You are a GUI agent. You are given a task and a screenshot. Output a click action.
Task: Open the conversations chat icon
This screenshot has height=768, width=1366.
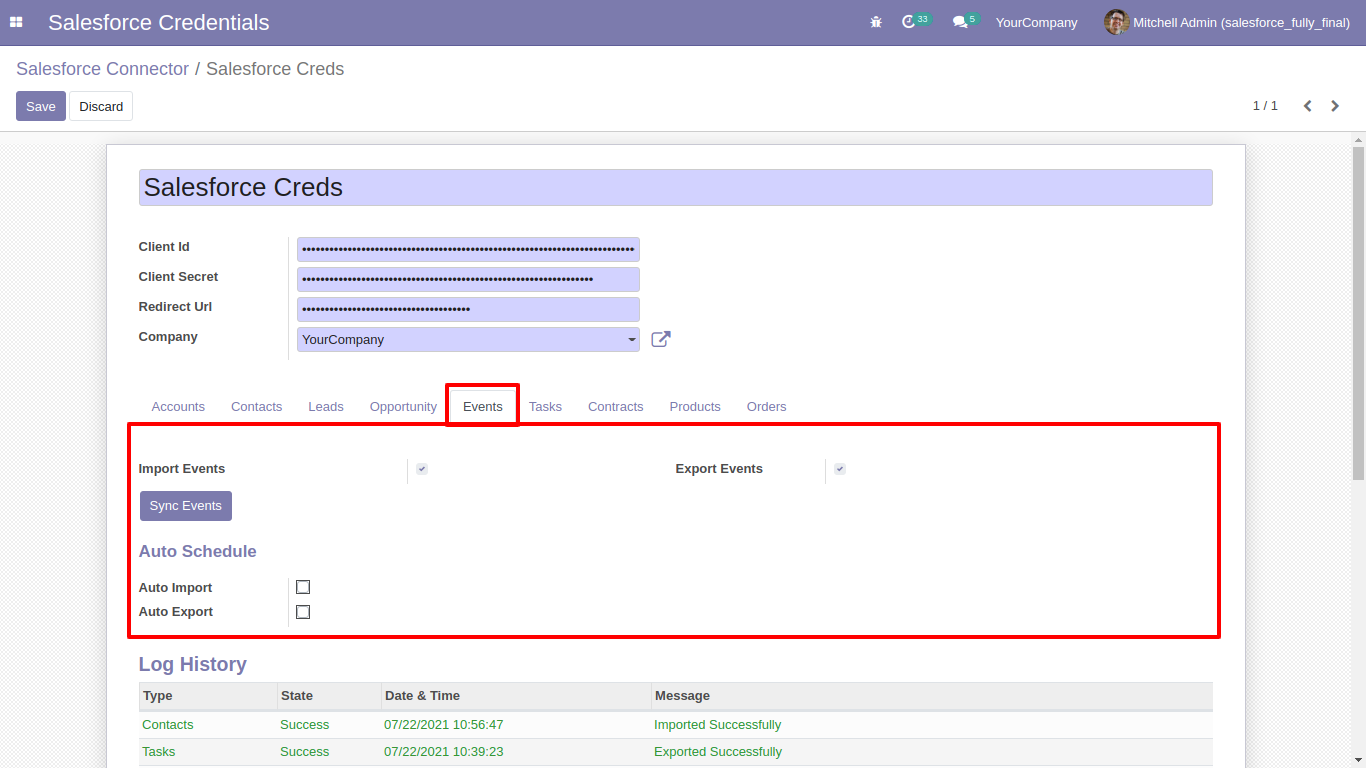(x=960, y=22)
